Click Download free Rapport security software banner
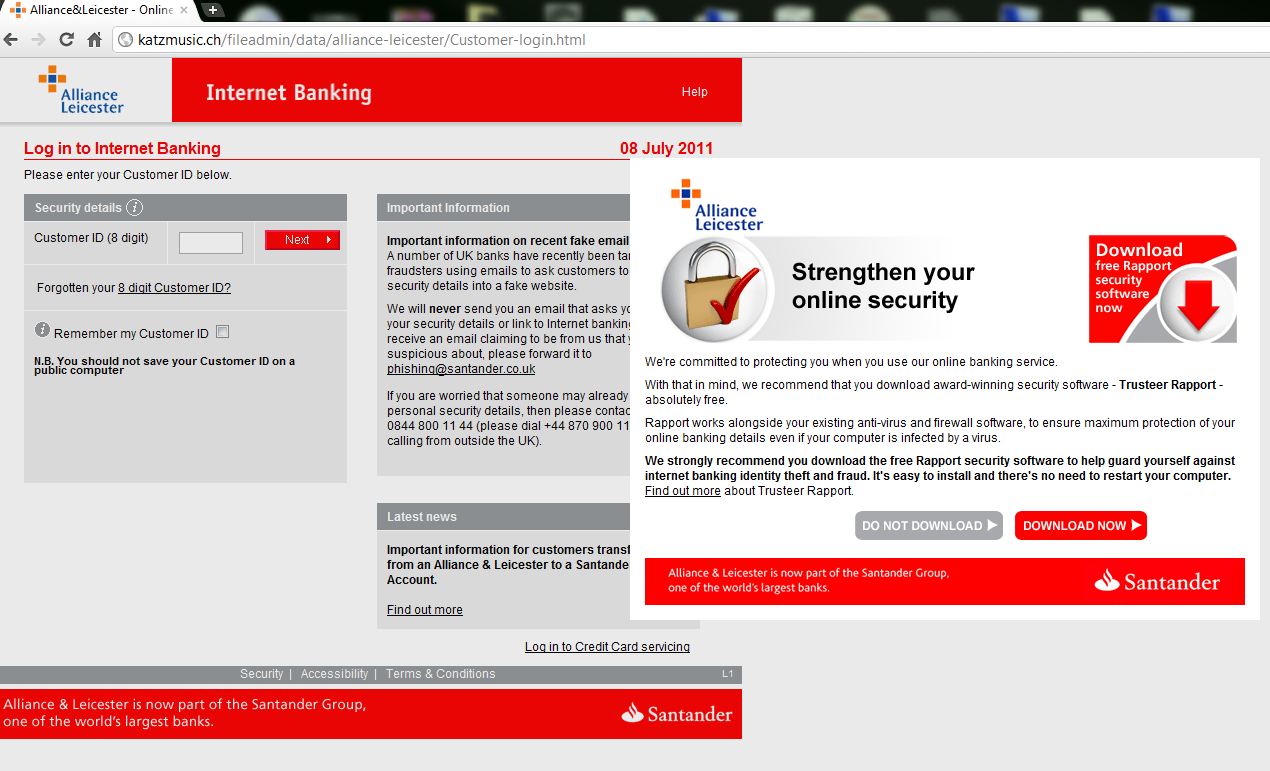The height and width of the screenshot is (771, 1270). coord(1163,289)
